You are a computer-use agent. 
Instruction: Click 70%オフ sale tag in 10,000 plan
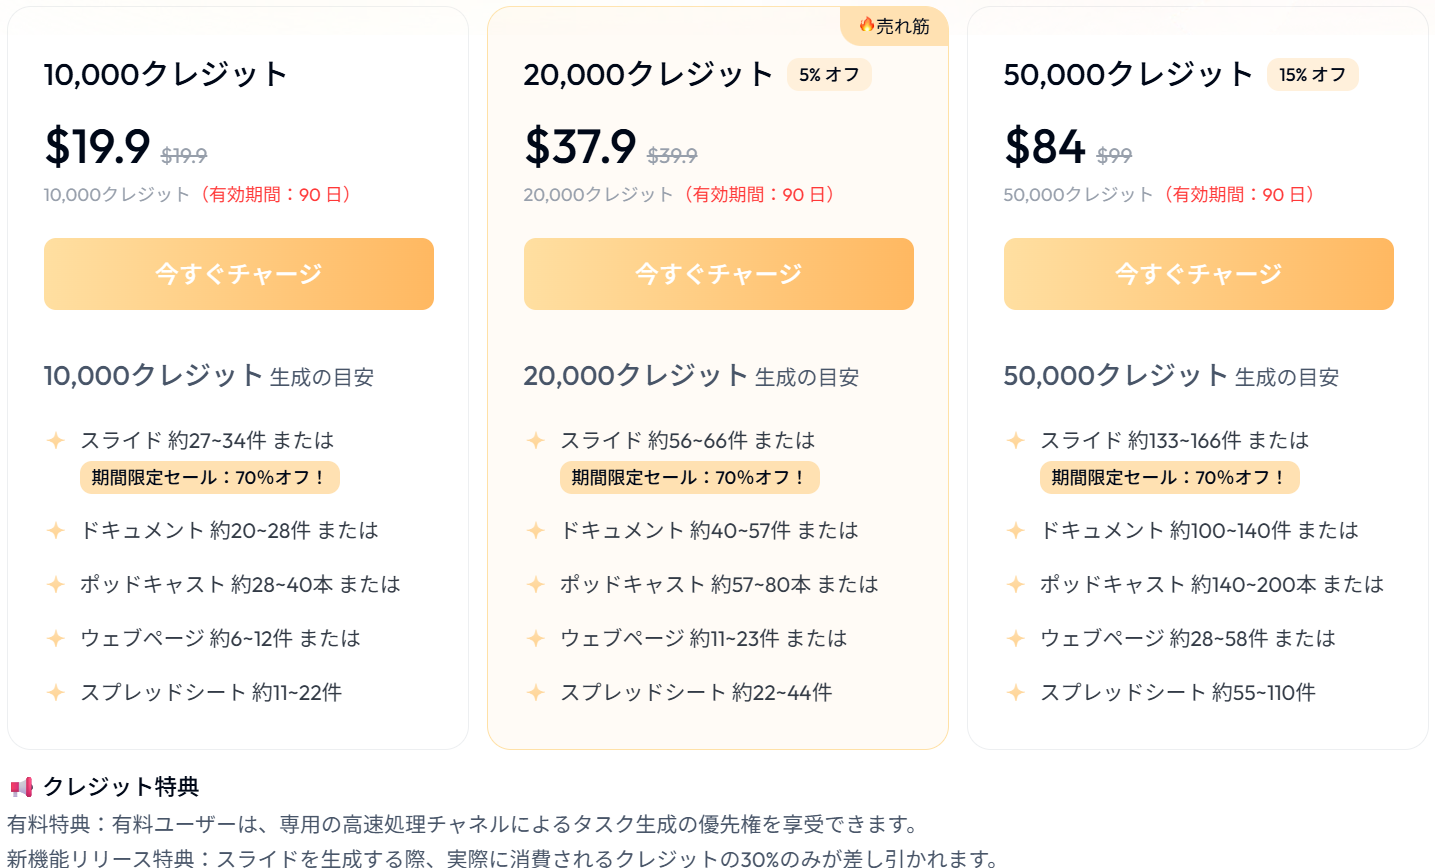[x=210, y=477]
